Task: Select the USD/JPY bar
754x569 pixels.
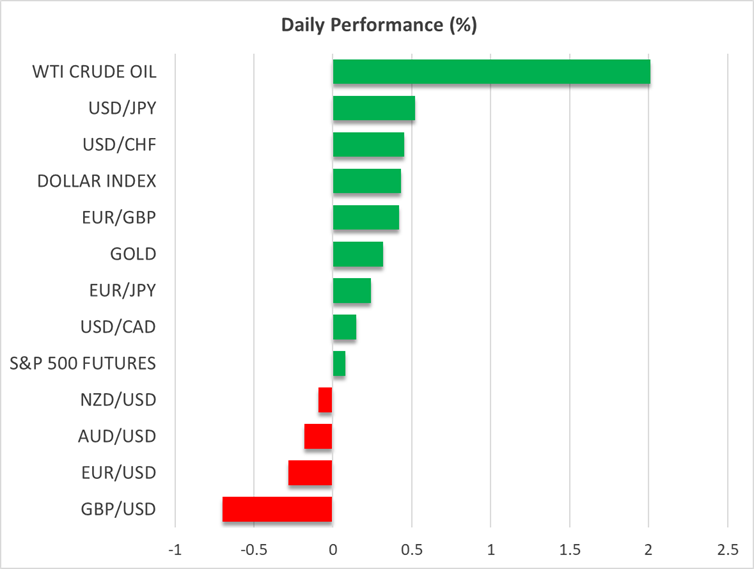Action: pos(373,108)
